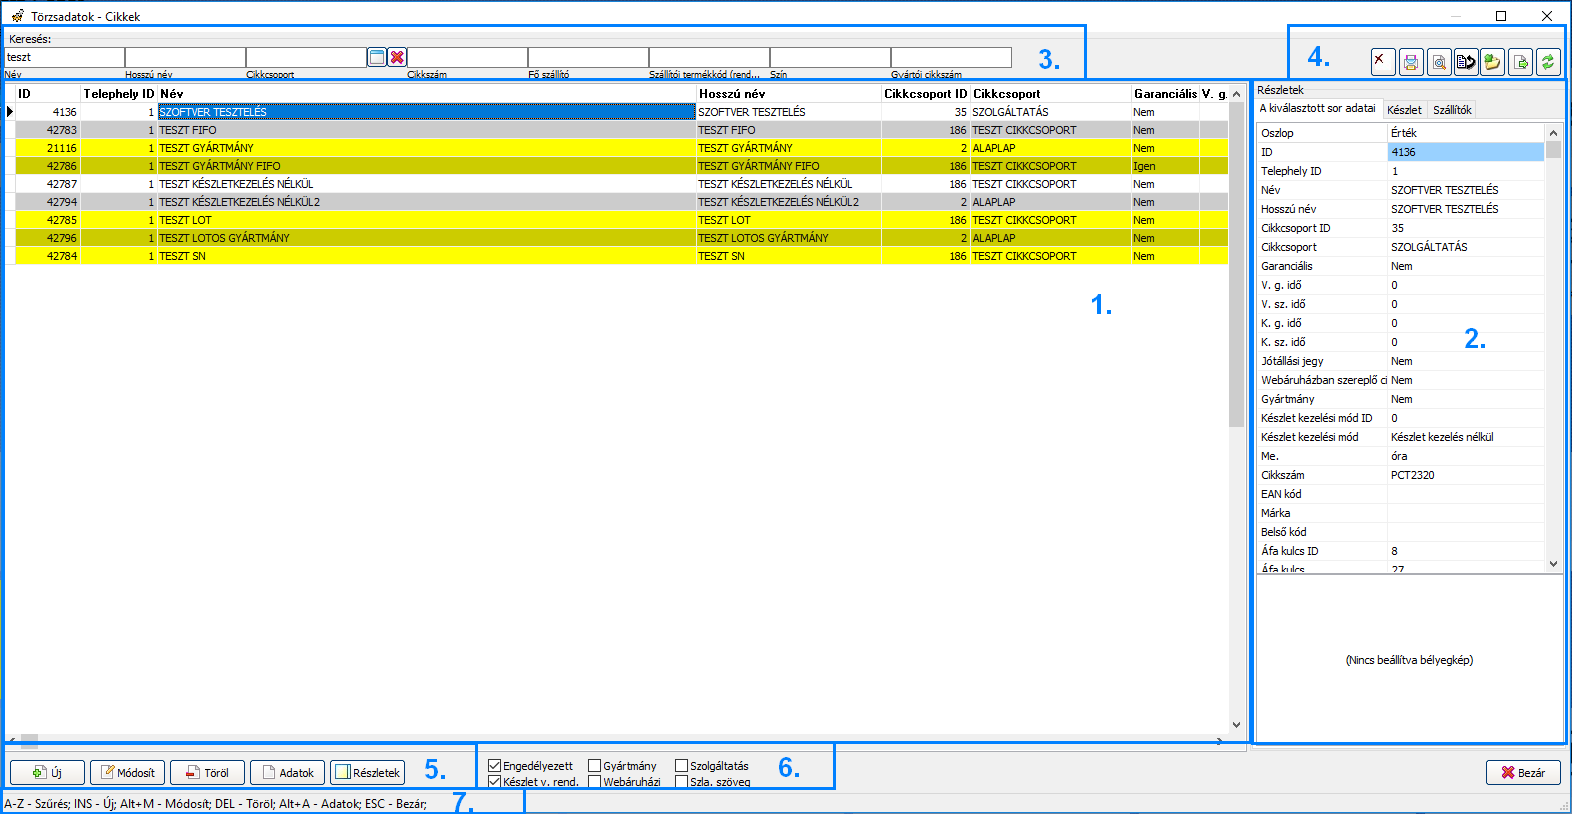The image size is (1572, 814).
Task: Click the up arrow above the main table scrollbar
Action: click(x=1236, y=94)
